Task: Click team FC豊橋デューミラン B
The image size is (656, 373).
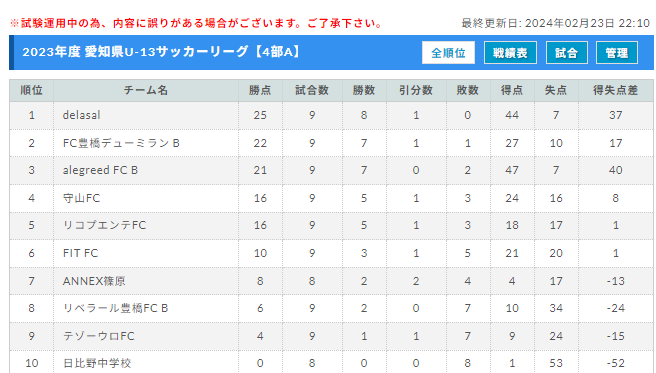Action: (121, 143)
